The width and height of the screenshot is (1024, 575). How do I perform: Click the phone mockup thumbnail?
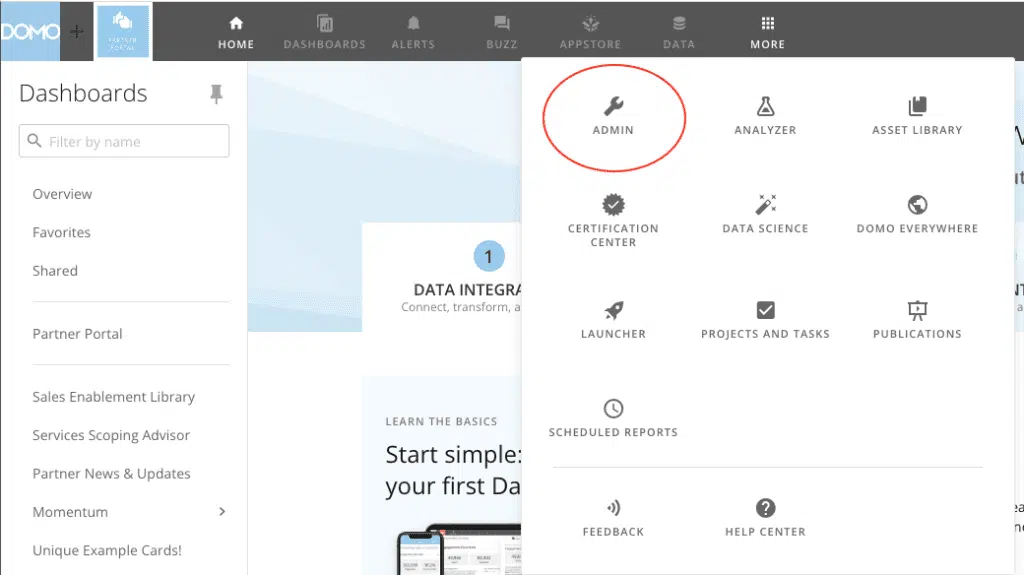(420, 553)
